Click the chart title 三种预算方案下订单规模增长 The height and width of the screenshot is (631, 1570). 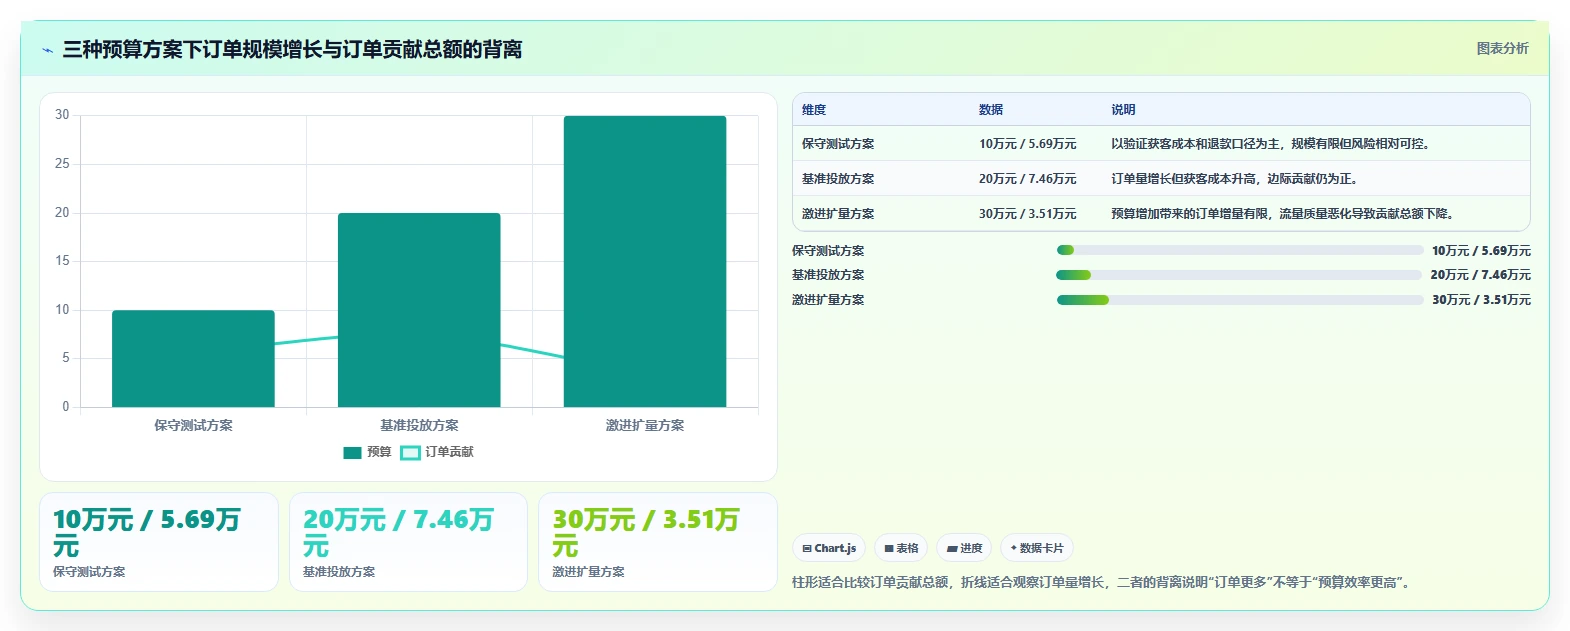pos(292,50)
